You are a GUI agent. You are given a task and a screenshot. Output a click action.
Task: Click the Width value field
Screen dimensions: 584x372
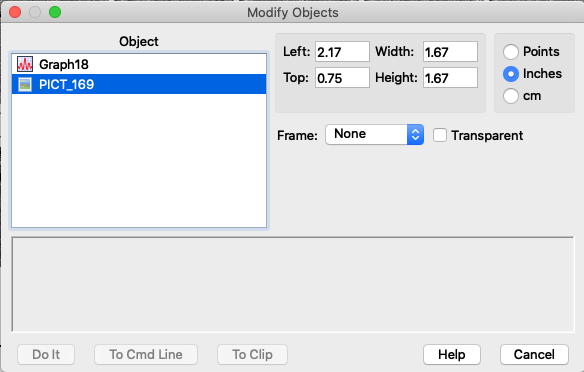tap(450, 52)
